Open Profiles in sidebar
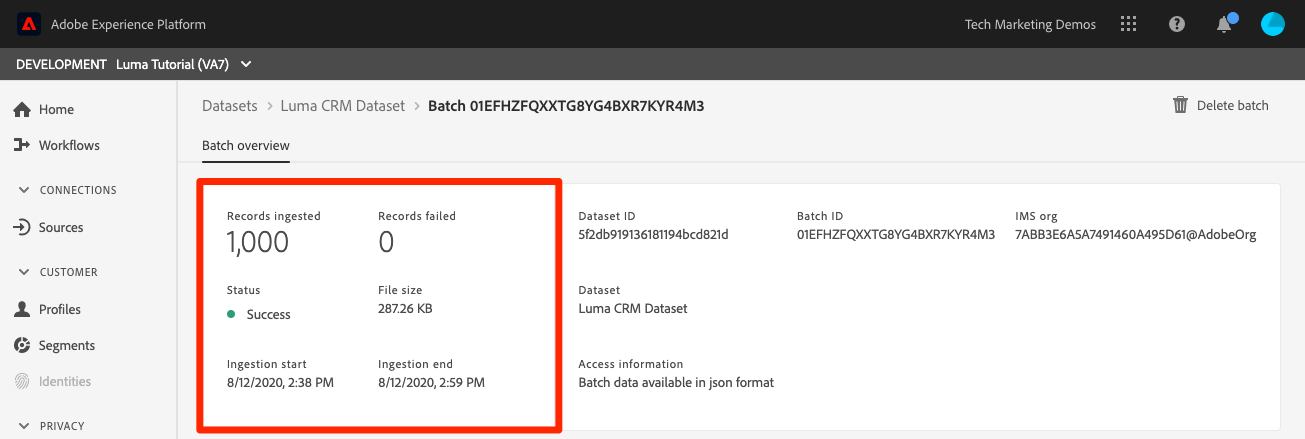The image size is (1305, 439). coord(60,309)
